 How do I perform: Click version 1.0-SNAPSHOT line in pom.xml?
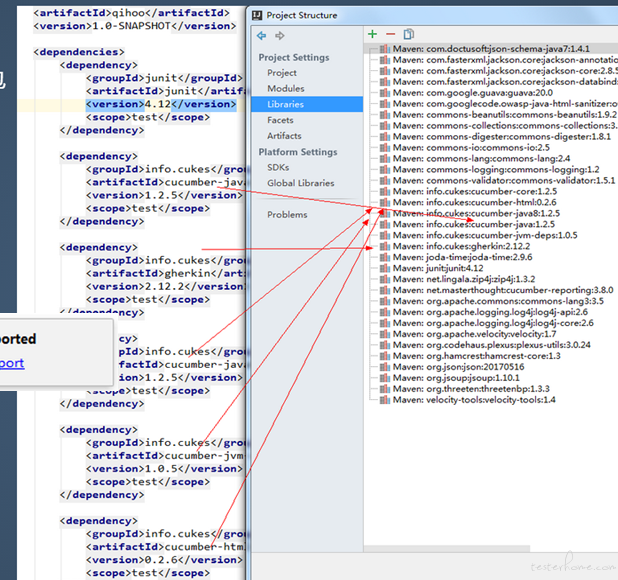pos(135,26)
